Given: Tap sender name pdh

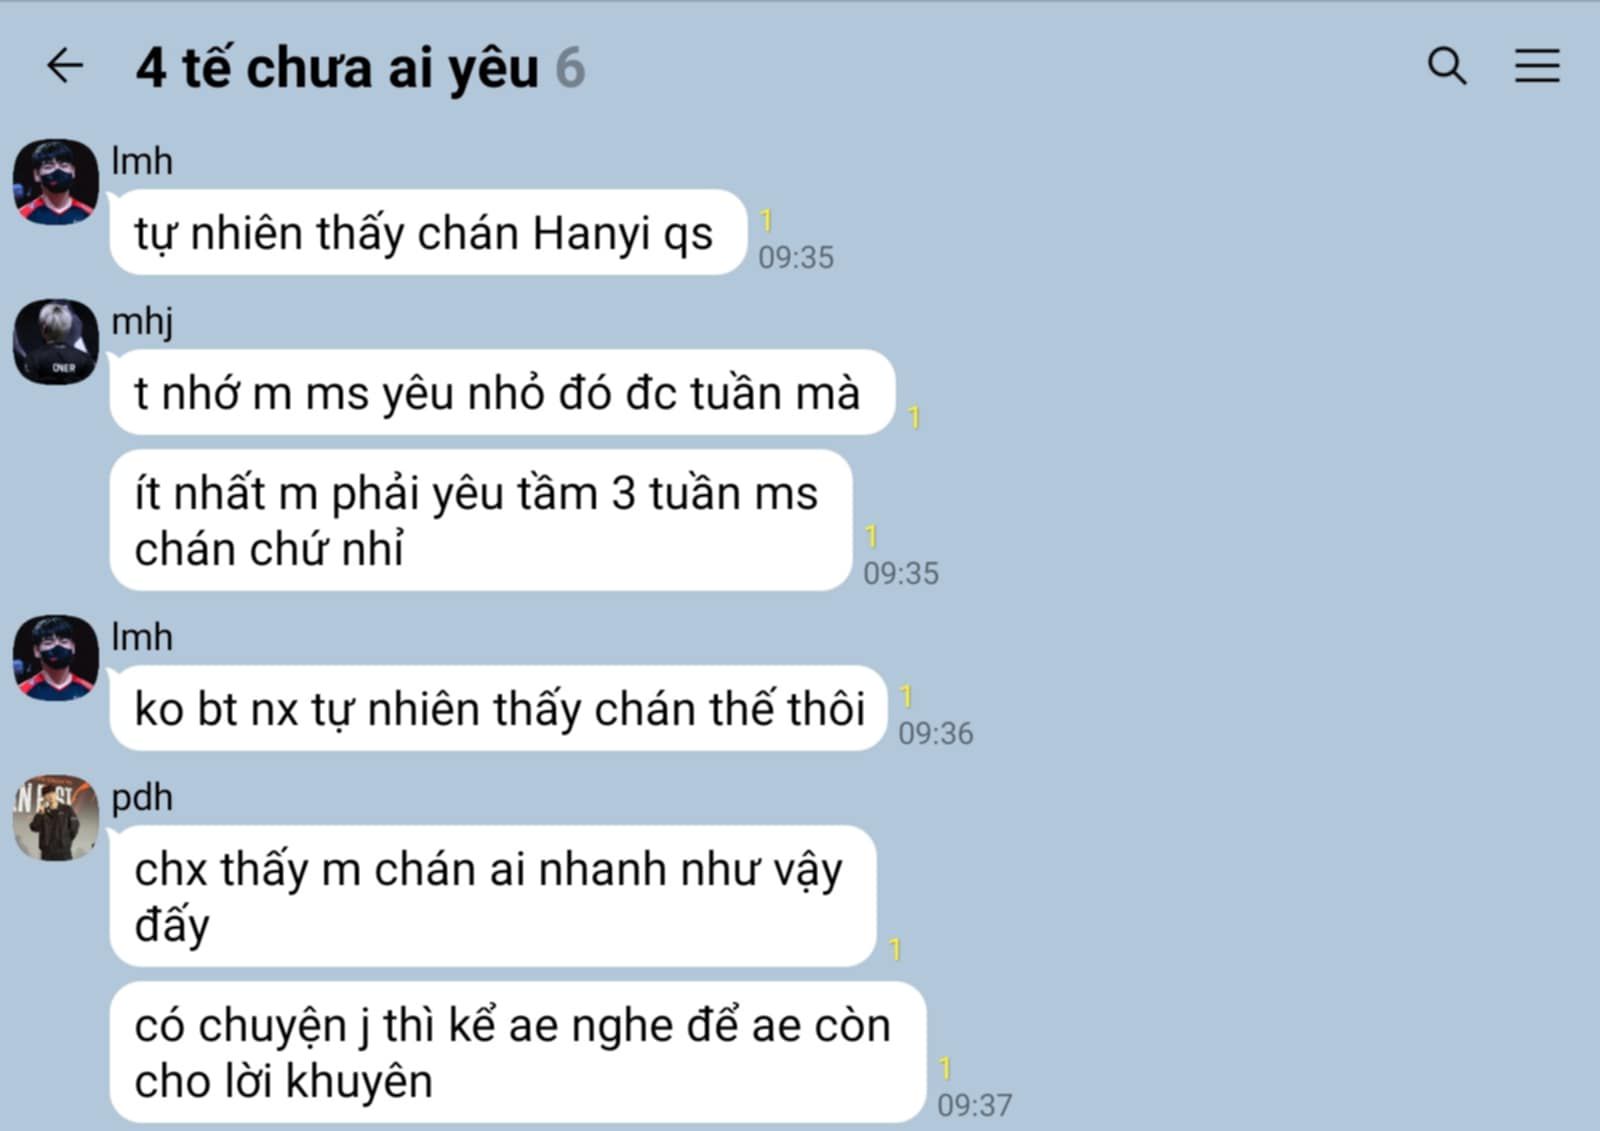Looking at the screenshot, I should pyautogui.click(x=142, y=797).
